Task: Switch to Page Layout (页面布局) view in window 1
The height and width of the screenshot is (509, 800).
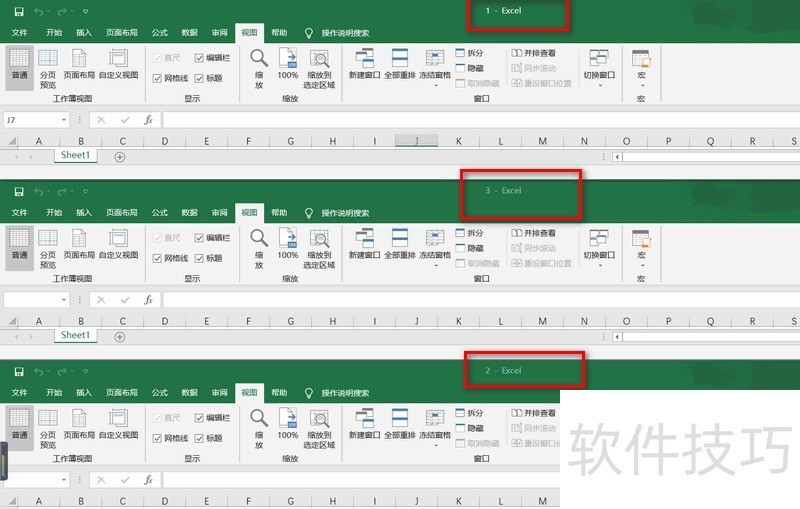Action: point(79,65)
